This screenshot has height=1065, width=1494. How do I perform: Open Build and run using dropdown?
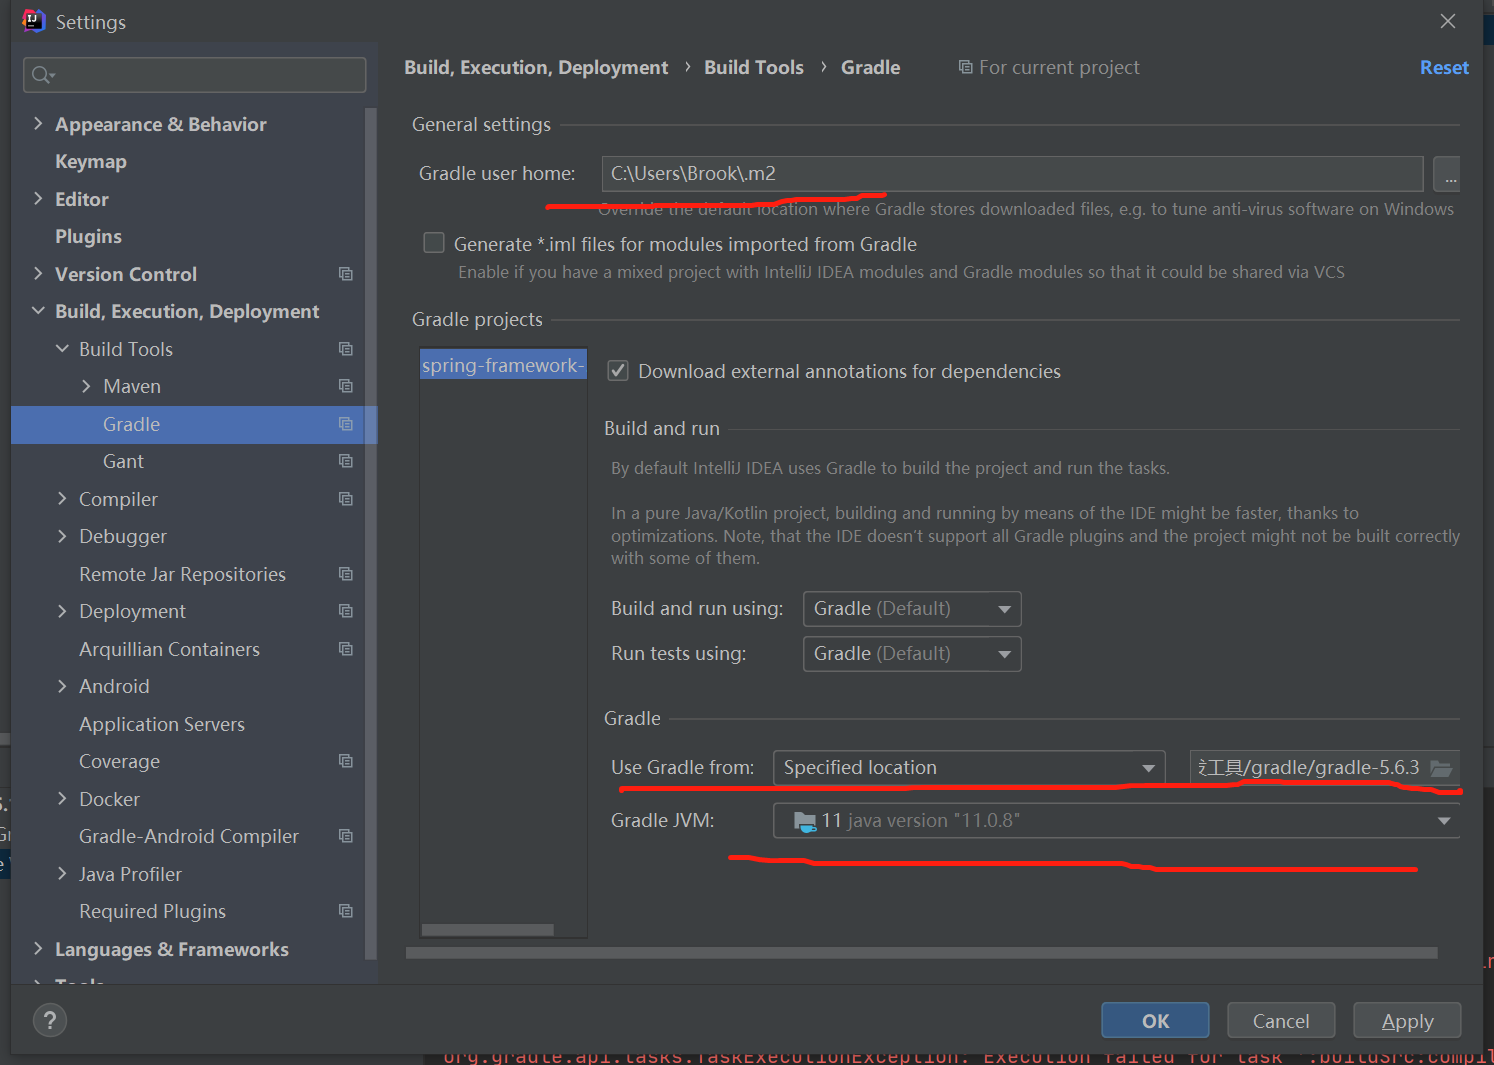tap(912, 609)
